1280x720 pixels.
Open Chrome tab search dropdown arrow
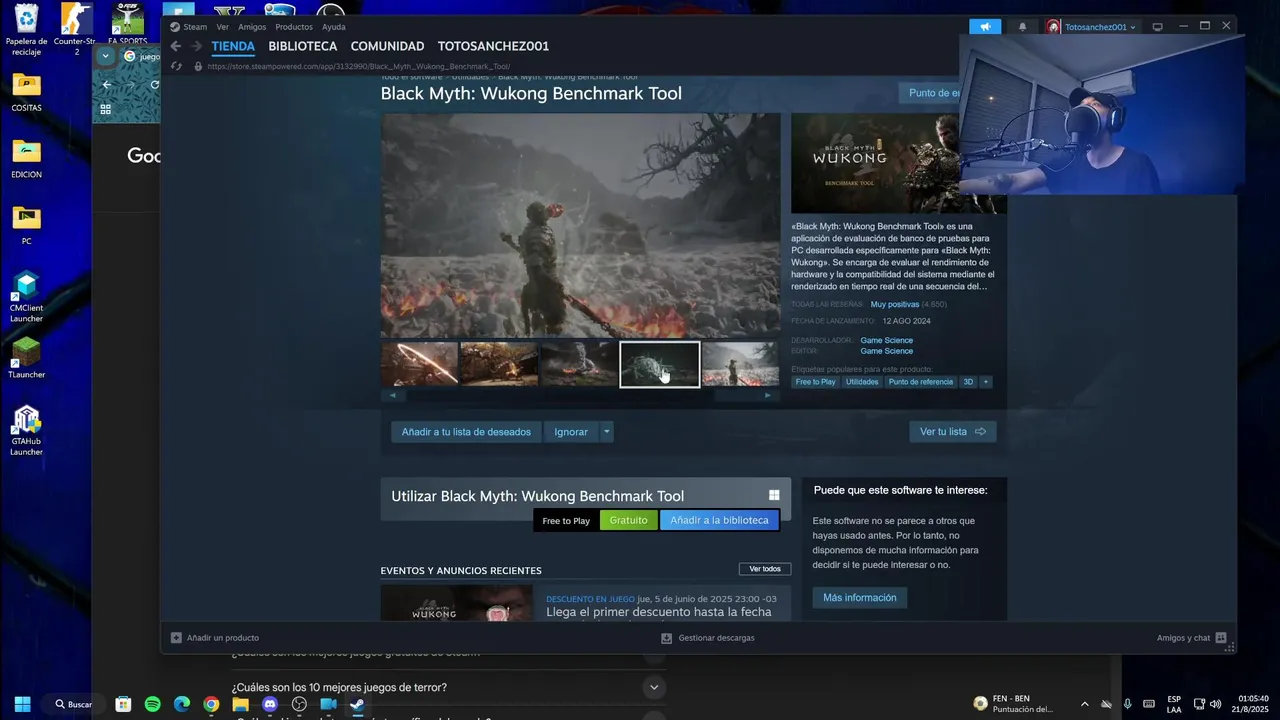[106, 56]
